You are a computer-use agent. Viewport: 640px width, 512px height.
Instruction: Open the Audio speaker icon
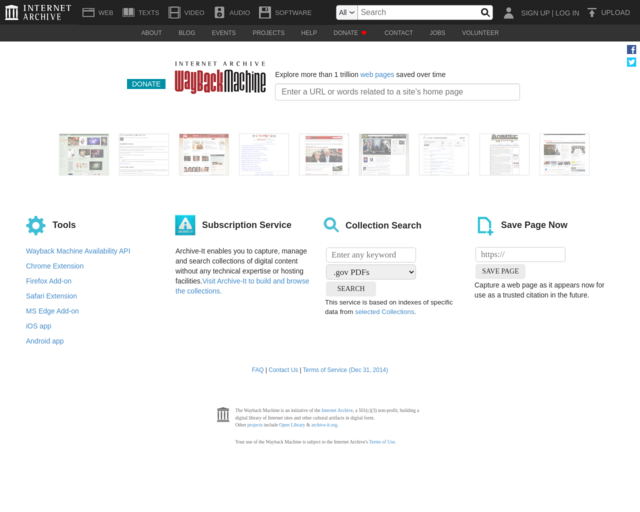pos(219,13)
